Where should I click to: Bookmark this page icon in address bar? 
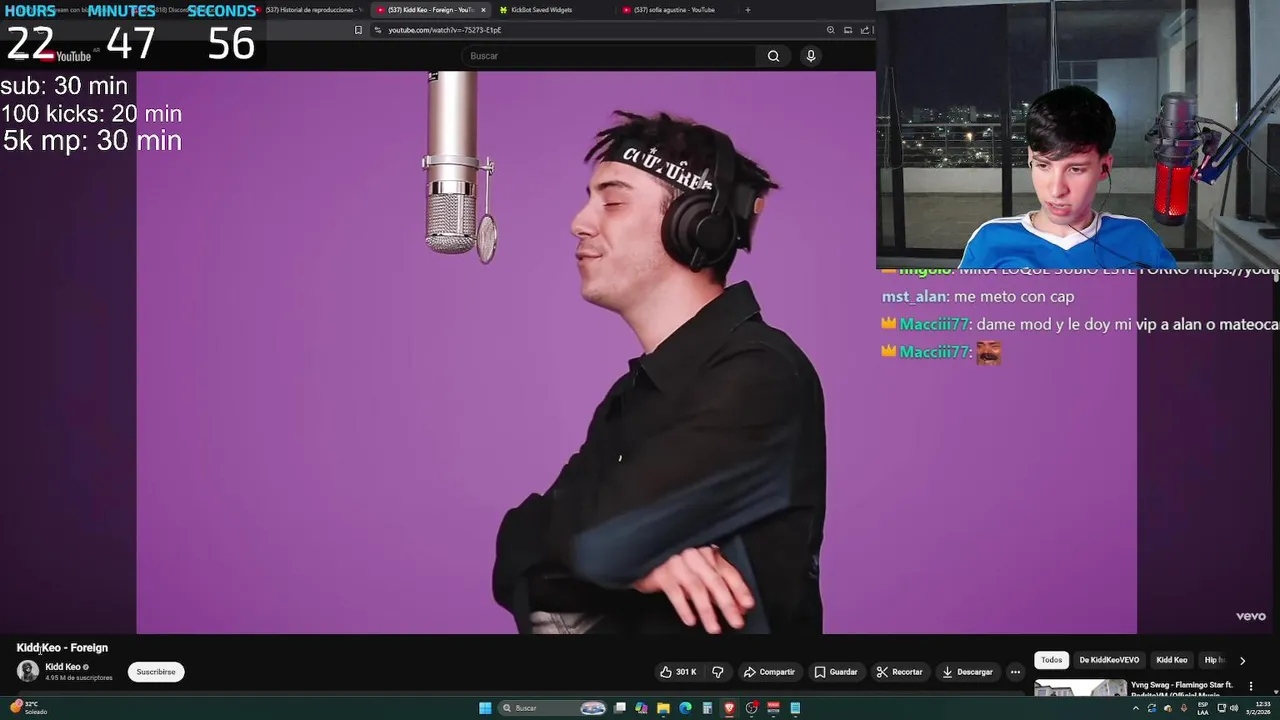(358, 30)
